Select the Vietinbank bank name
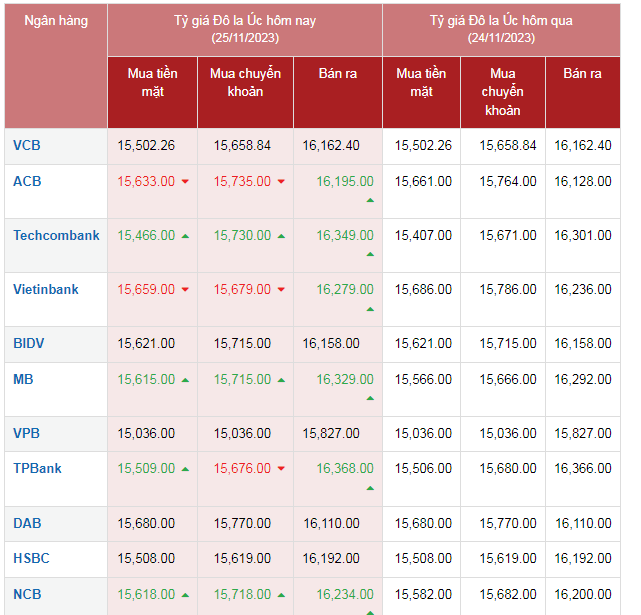Viewport: 641px width, 615px height. [x=45, y=289]
